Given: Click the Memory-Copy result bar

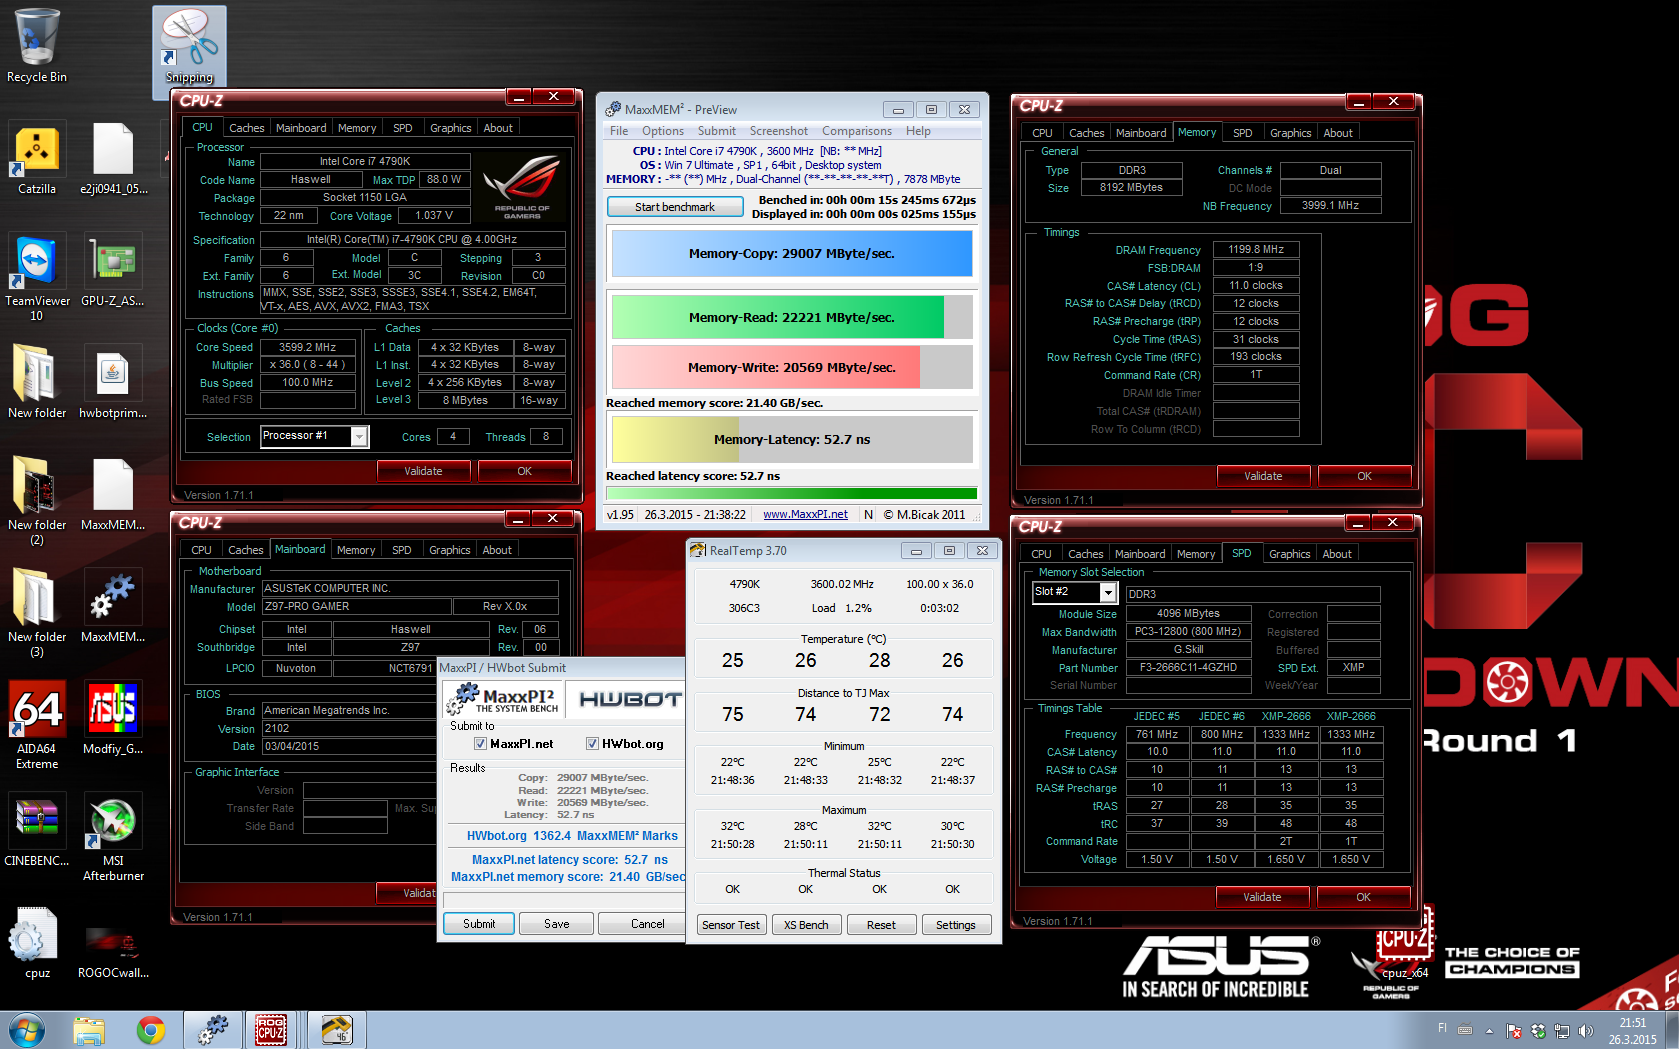Looking at the screenshot, I should [791, 254].
